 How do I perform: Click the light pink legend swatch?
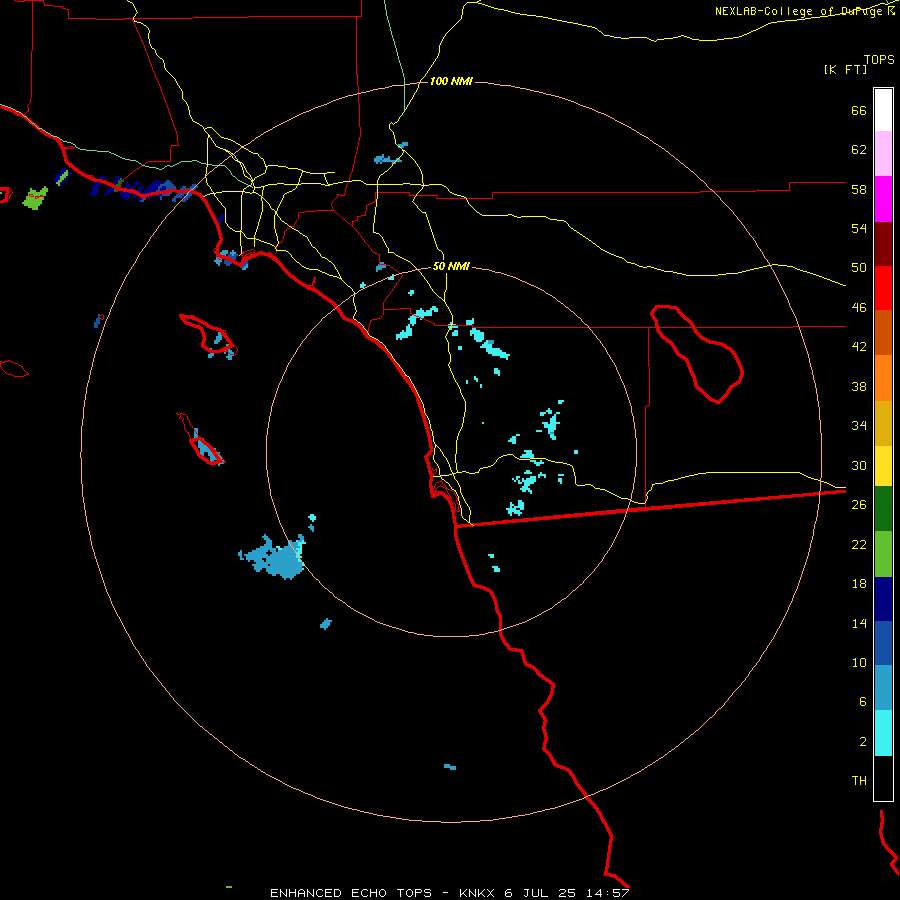tap(883, 153)
